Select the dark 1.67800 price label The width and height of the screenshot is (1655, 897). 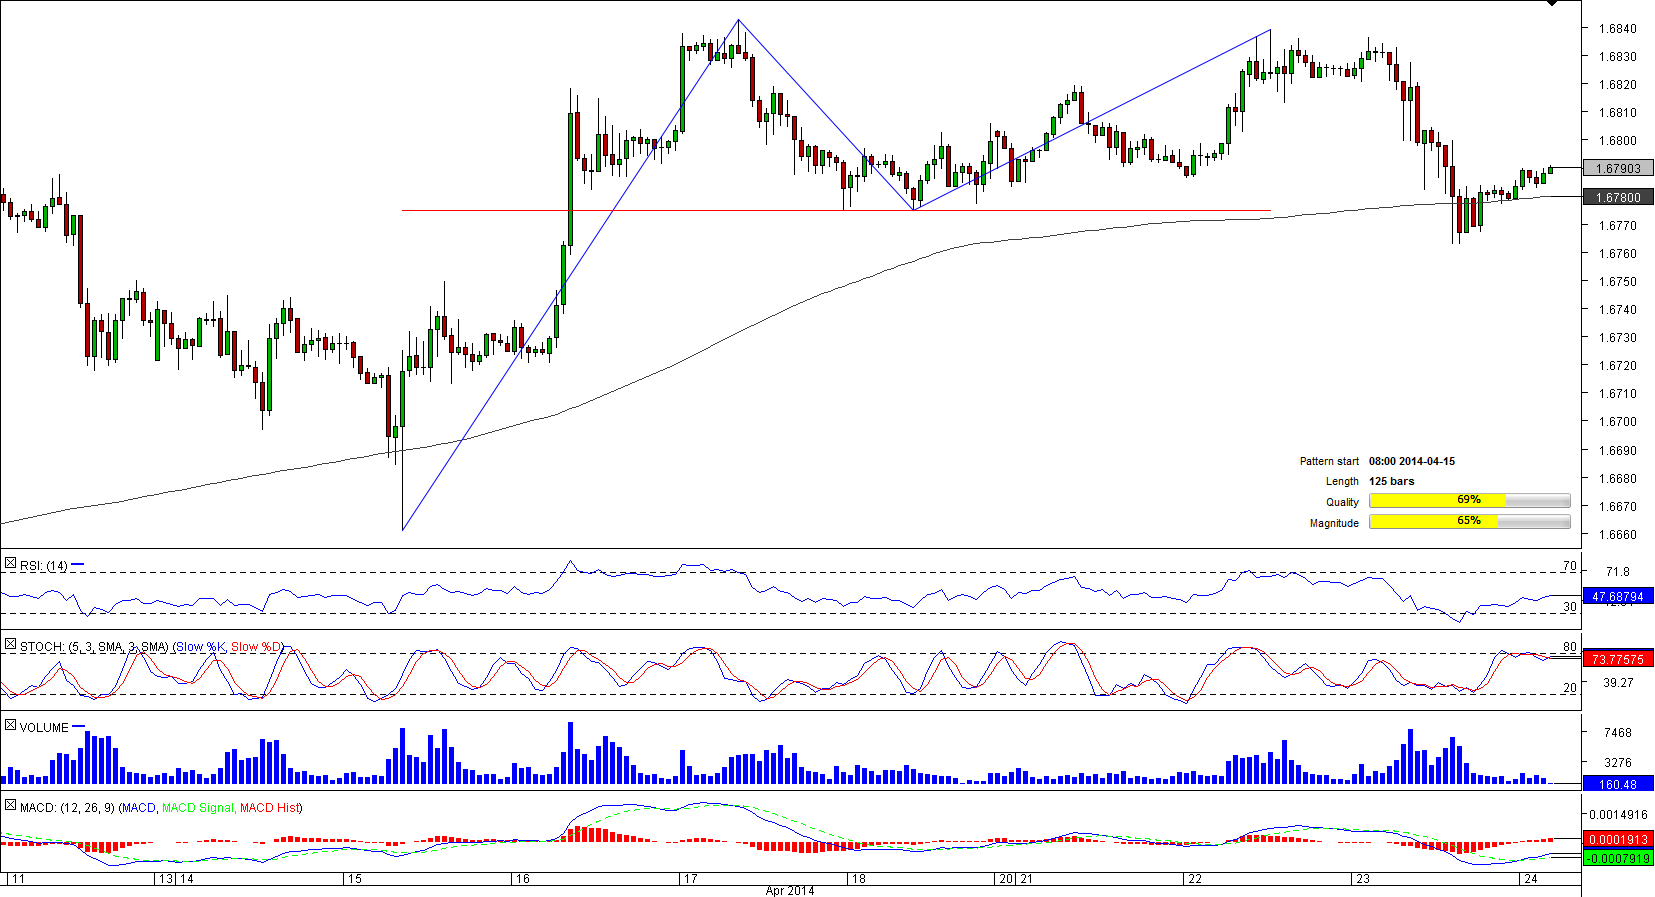(1617, 198)
